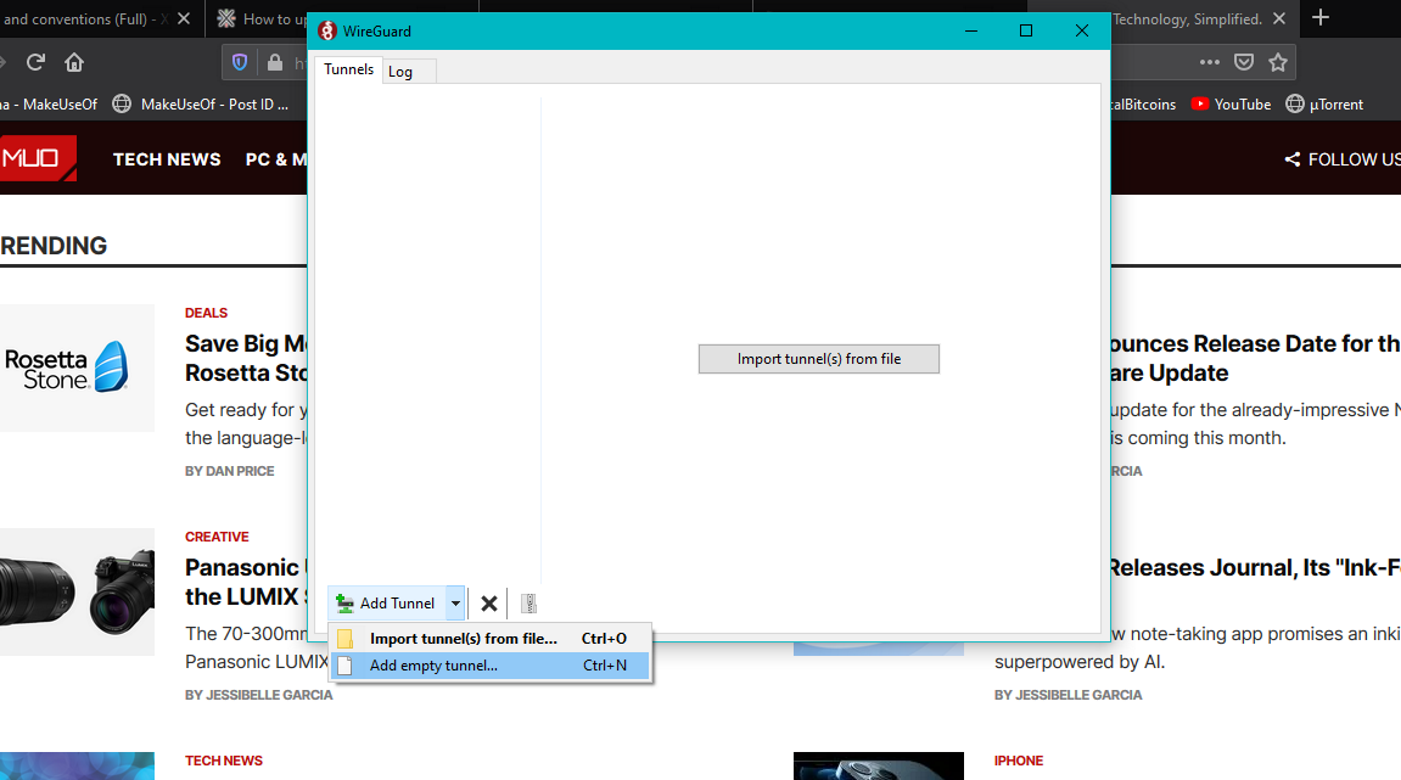Click the Save to Pocket icon
Screen dimensions: 1401x780
pos(1244,62)
